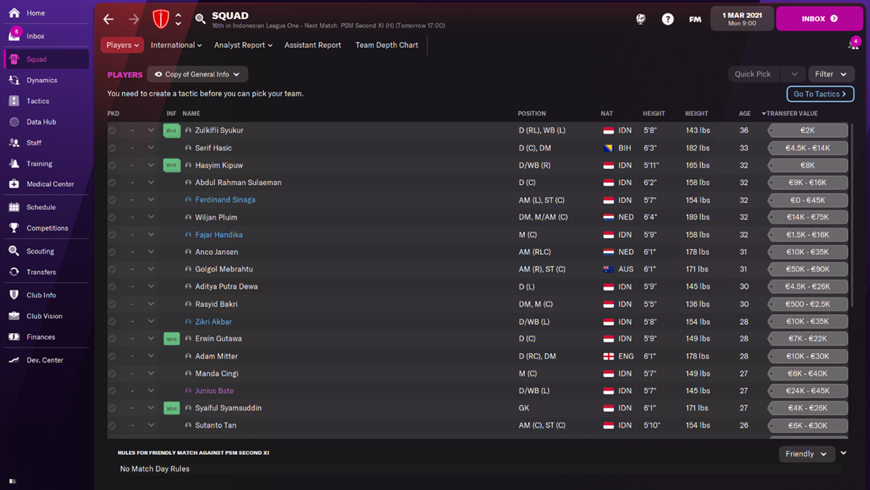Viewport: 870px width, 490px height.
Task: Click the Tactics icon in sidebar
Action: click(14, 101)
